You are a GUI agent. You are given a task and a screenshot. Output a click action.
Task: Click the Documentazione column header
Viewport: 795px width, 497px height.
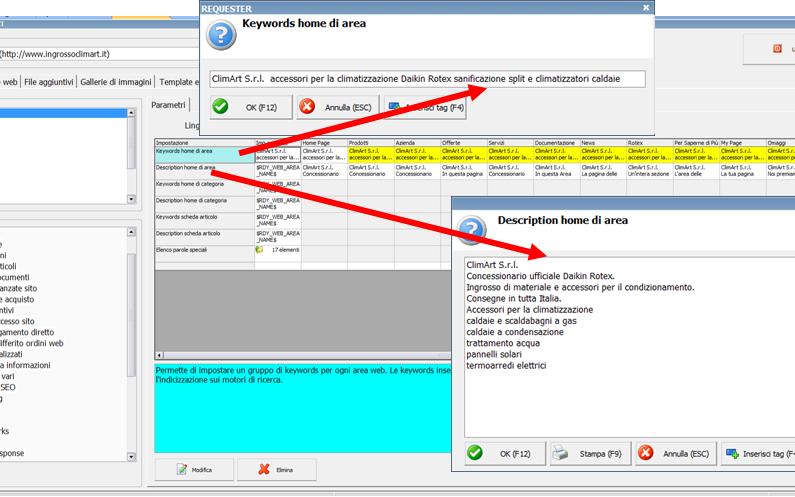(x=557, y=143)
